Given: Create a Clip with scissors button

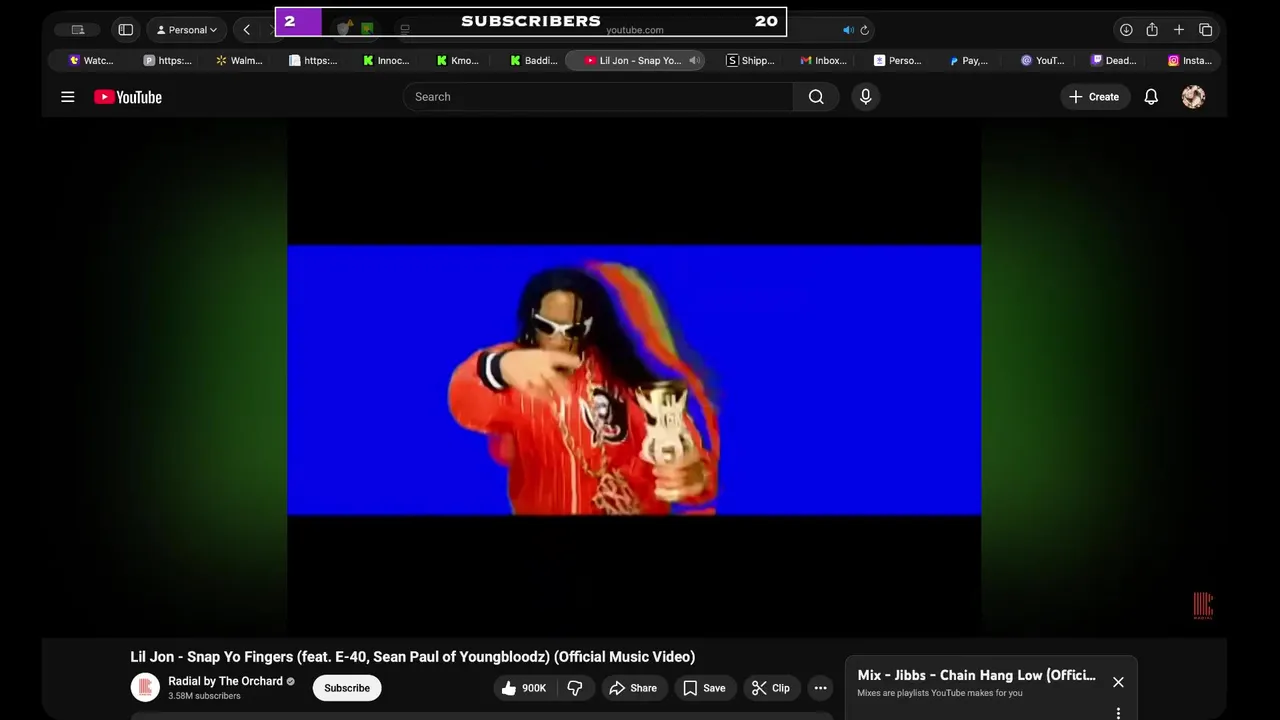Looking at the screenshot, I should point(771,688).
